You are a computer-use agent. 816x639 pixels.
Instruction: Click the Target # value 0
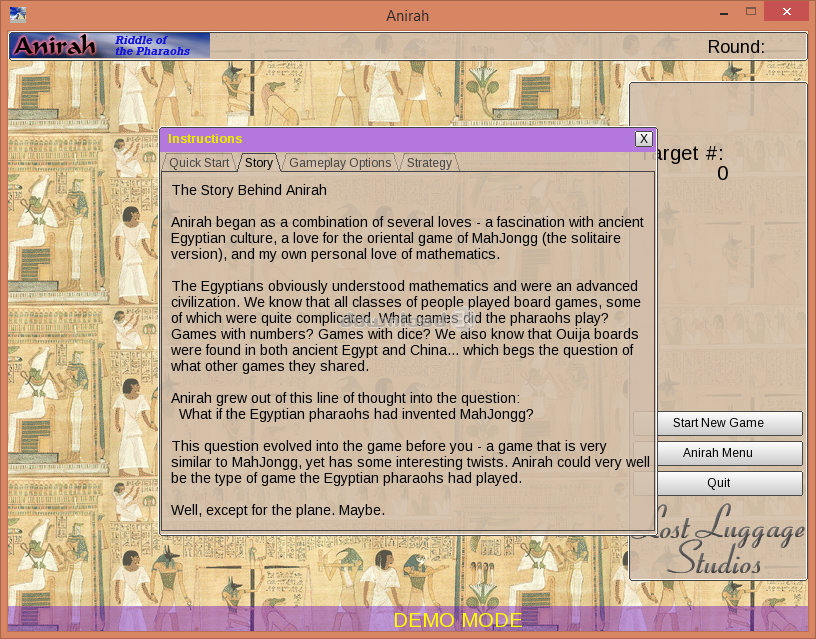[722, 173]
